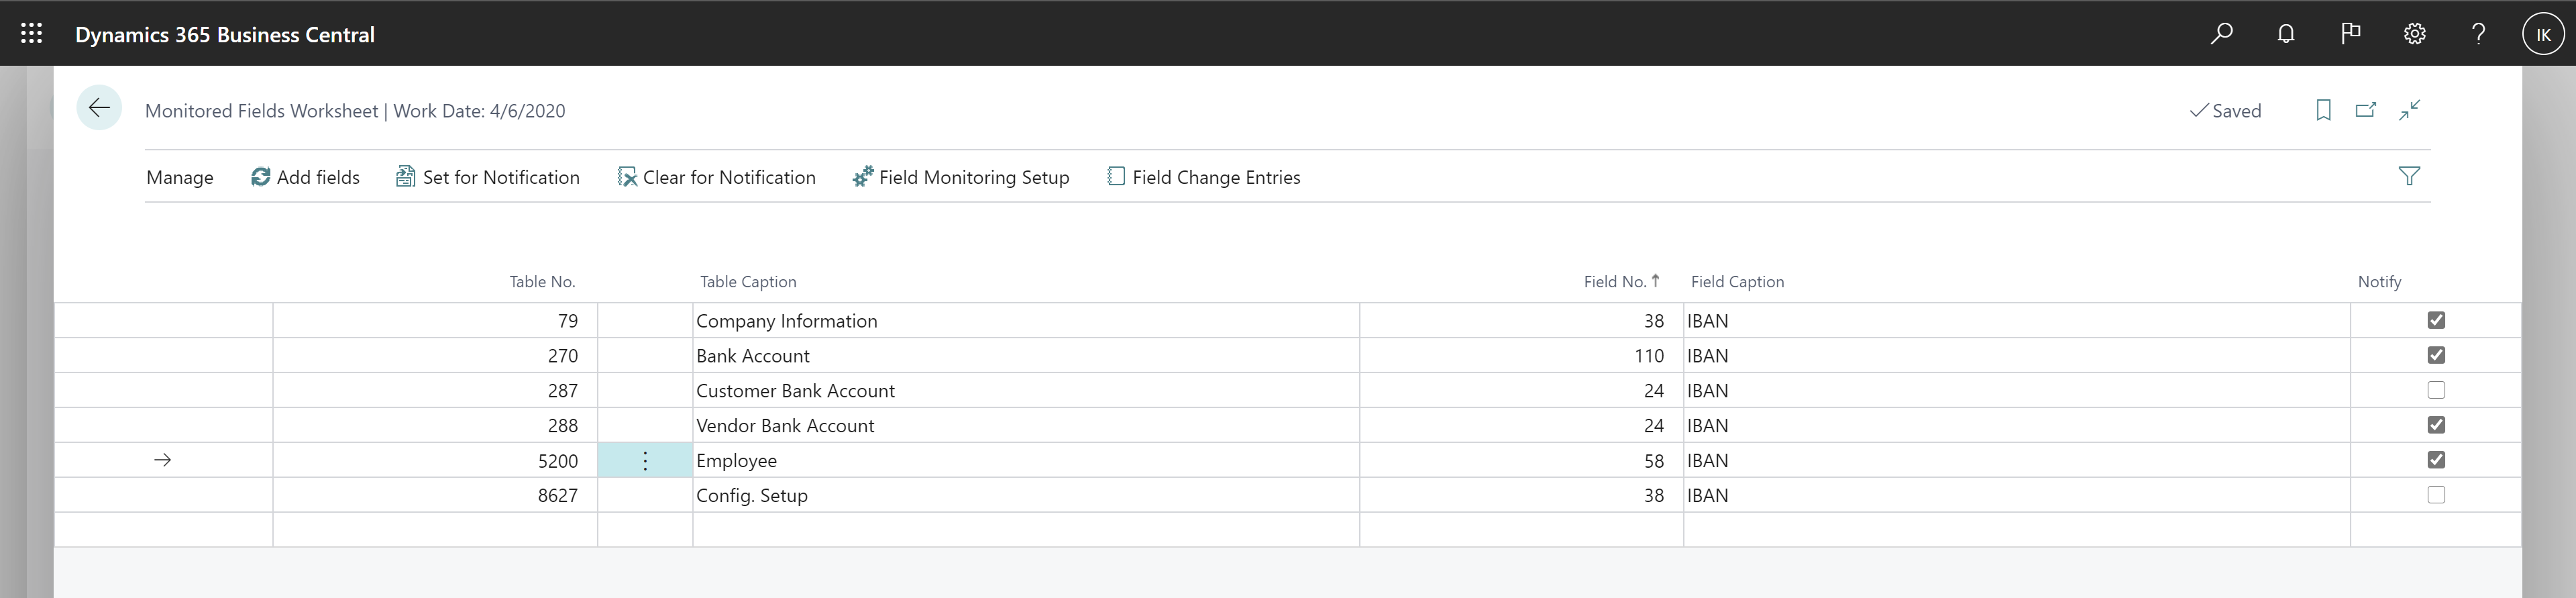2576x598 pixels.
Task: Toggle Notify for Bank Account row
Action: click(x=2436, y=355)
